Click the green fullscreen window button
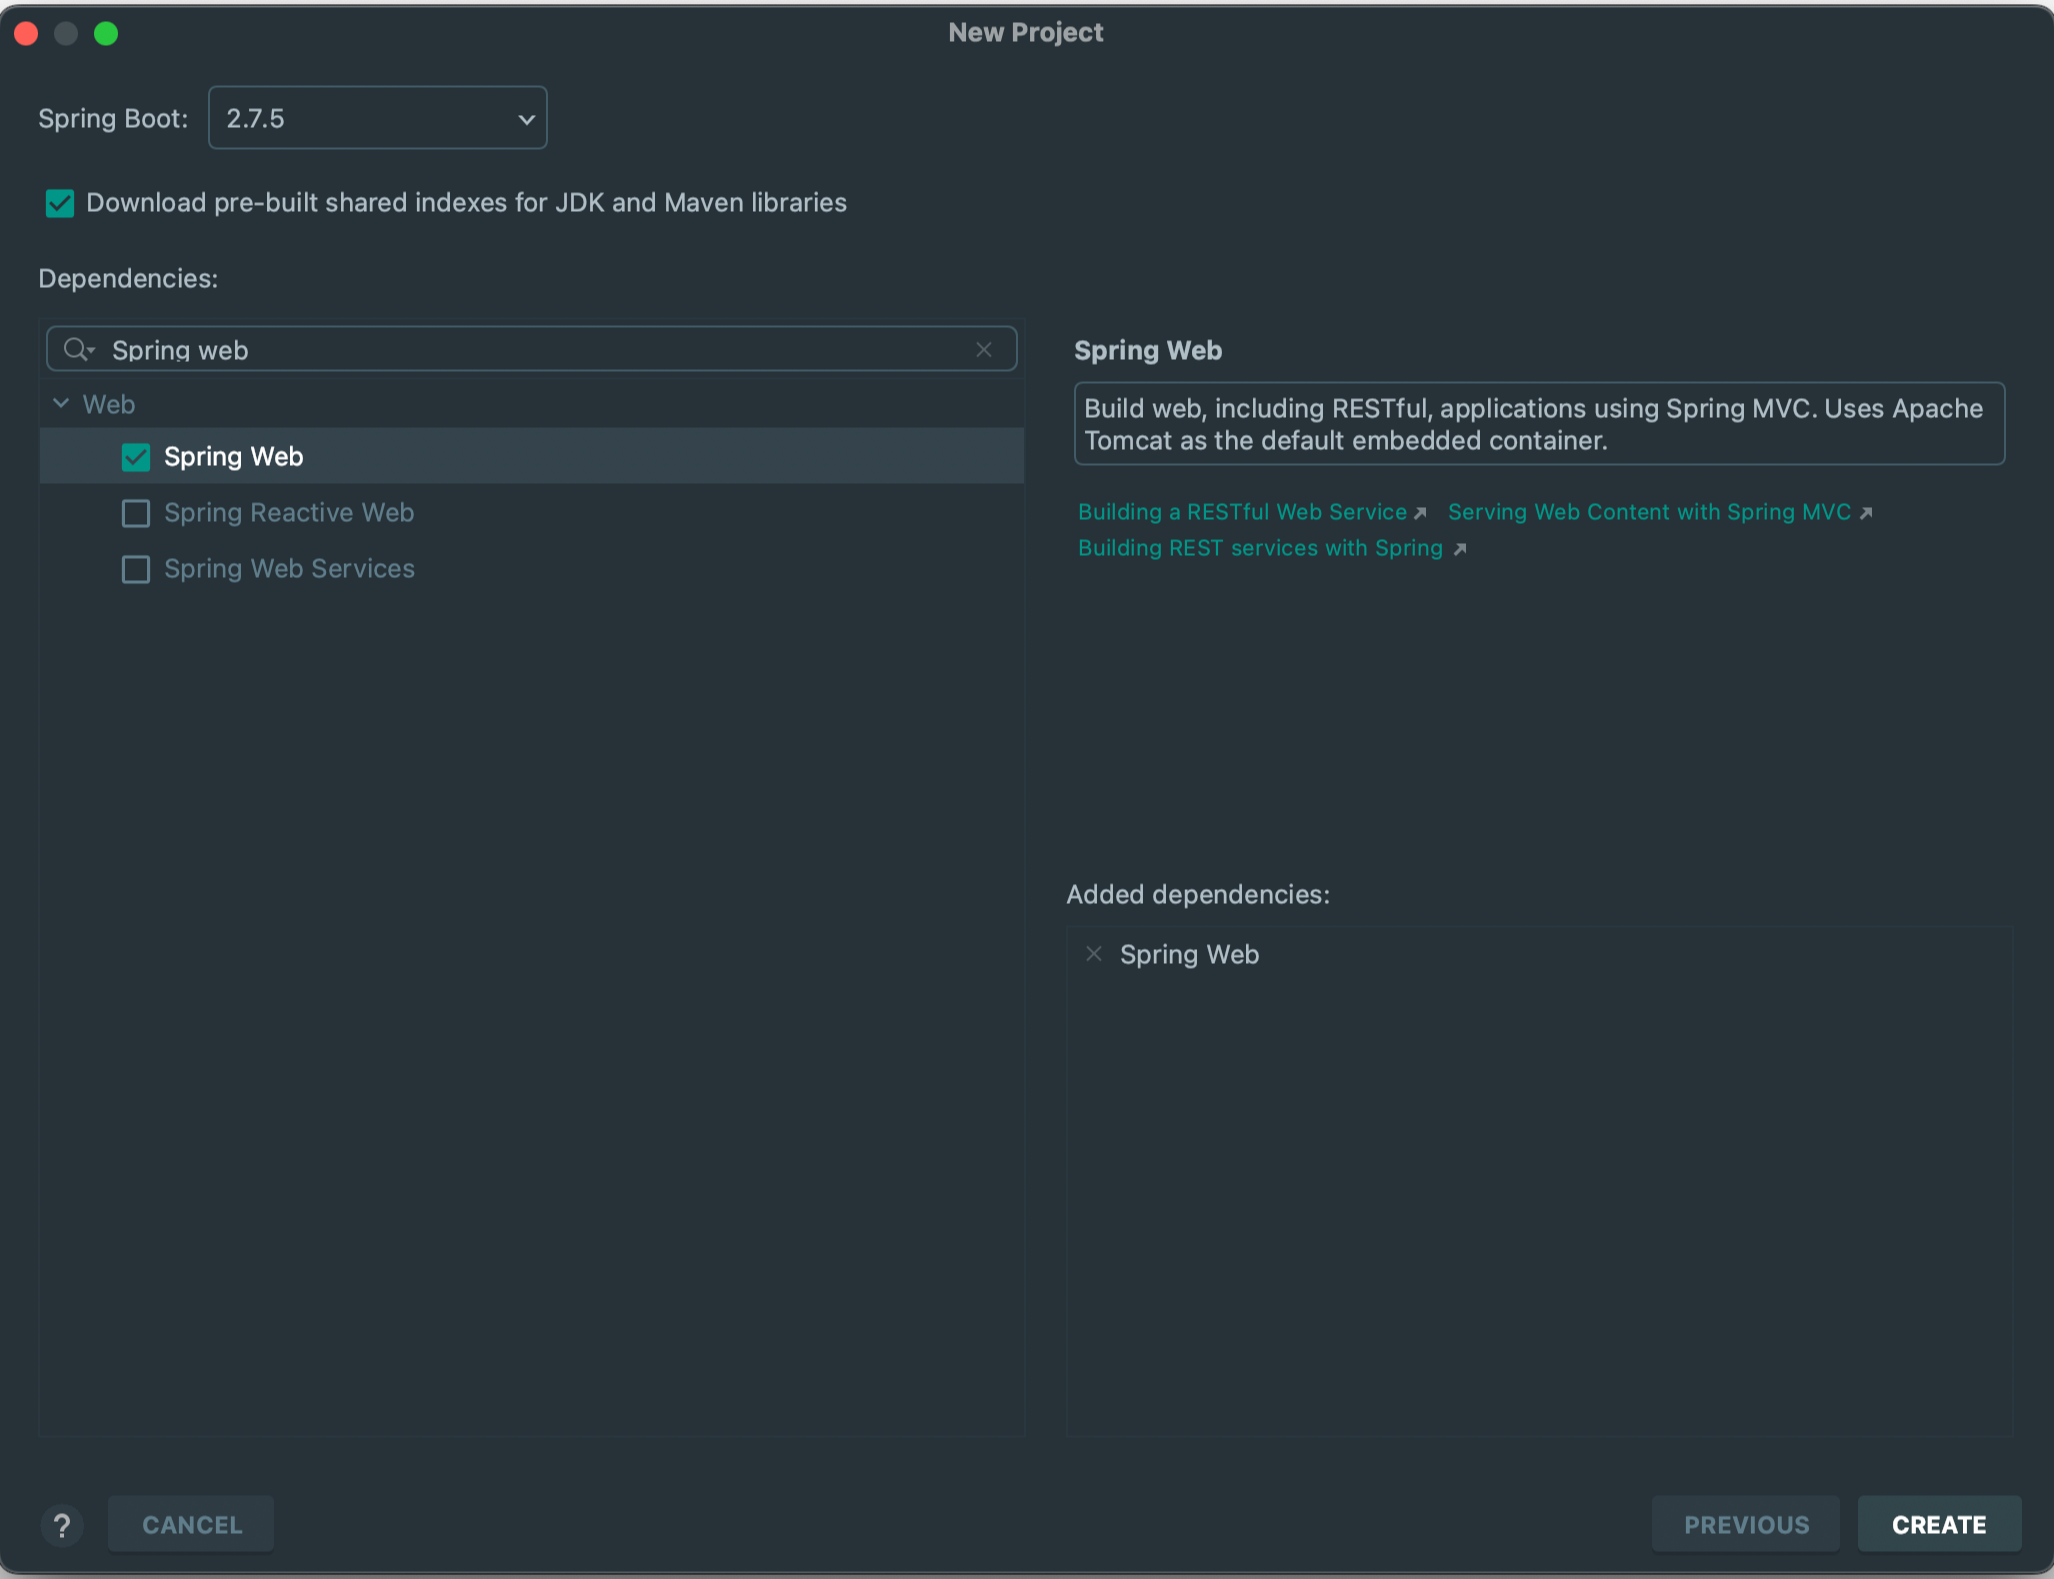Image resolution: width=2054 pixels, height=1579 pixels. pos(106,33)
